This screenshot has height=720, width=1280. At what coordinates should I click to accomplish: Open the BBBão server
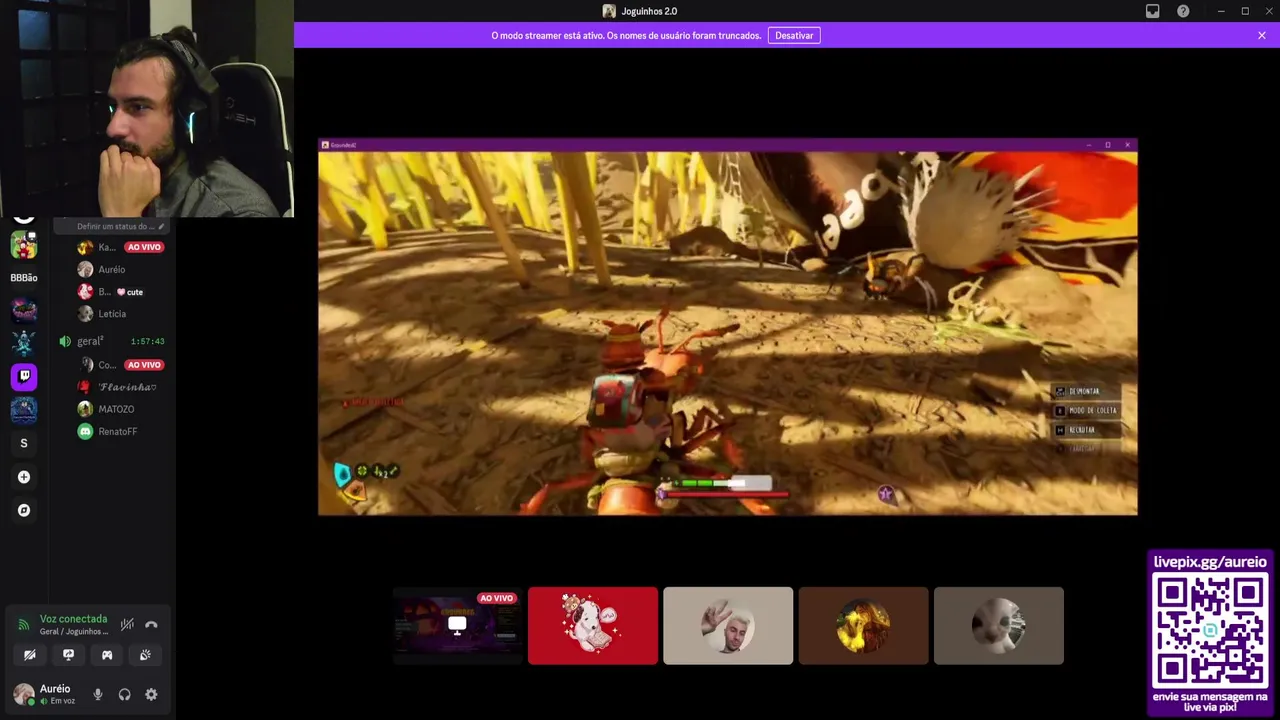(24, 278)
